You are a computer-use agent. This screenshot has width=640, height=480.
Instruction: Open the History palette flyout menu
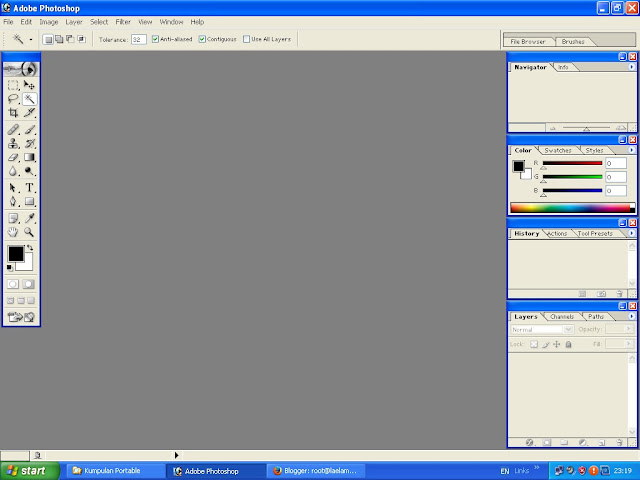click(631, 233)
